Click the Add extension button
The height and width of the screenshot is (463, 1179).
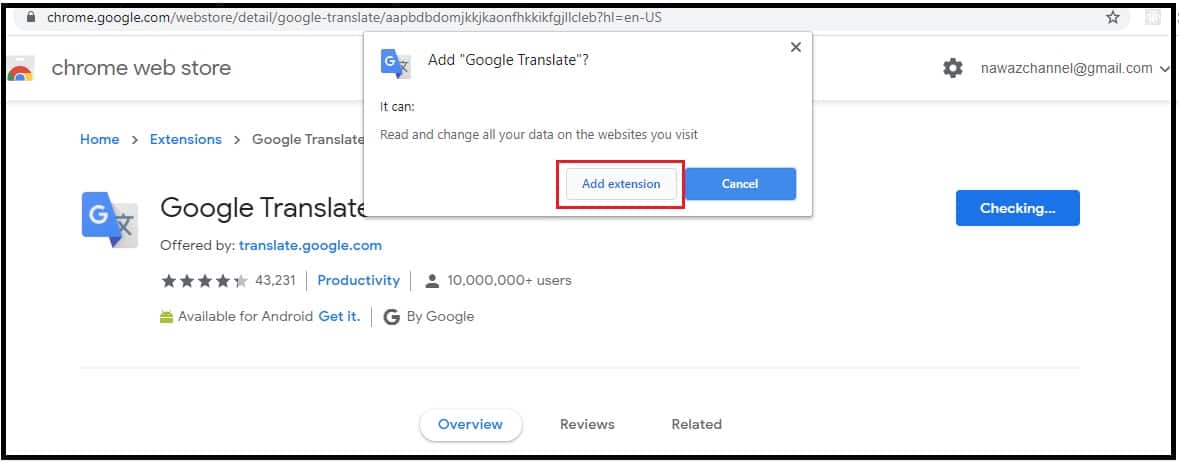621,184
